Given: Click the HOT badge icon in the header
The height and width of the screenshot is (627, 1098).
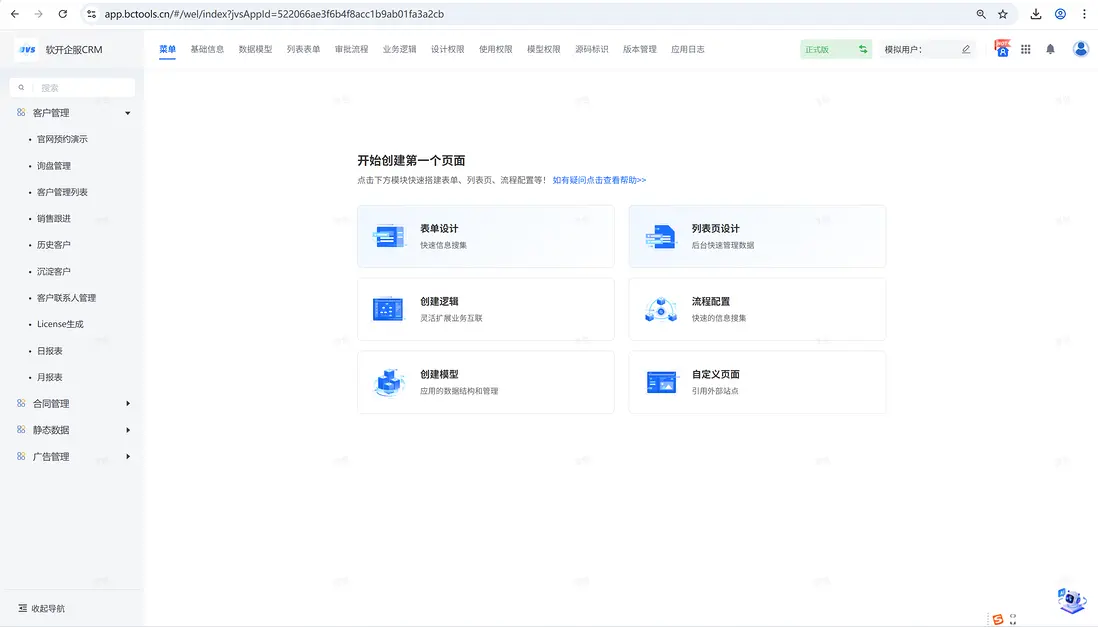Looking at the screenshot, I should point(1002,48).
